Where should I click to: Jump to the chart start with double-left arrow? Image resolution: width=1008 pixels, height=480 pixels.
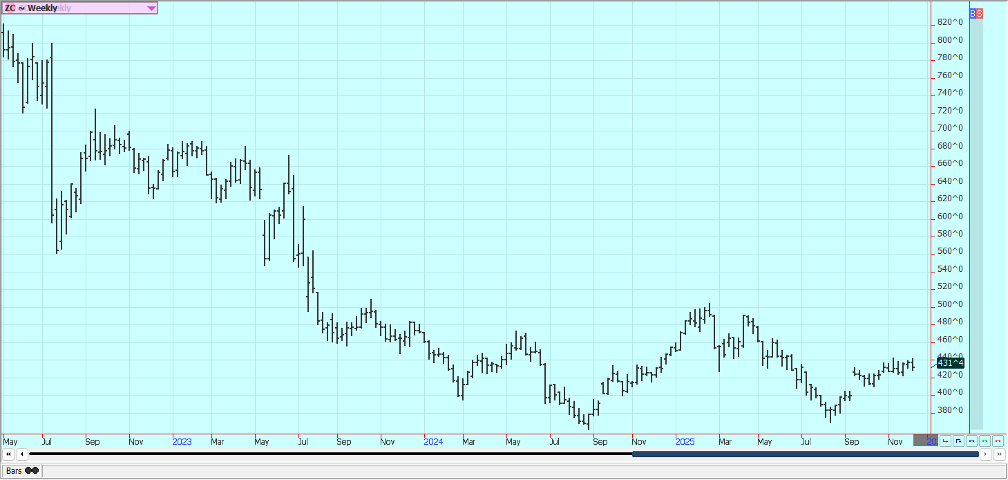9,454
